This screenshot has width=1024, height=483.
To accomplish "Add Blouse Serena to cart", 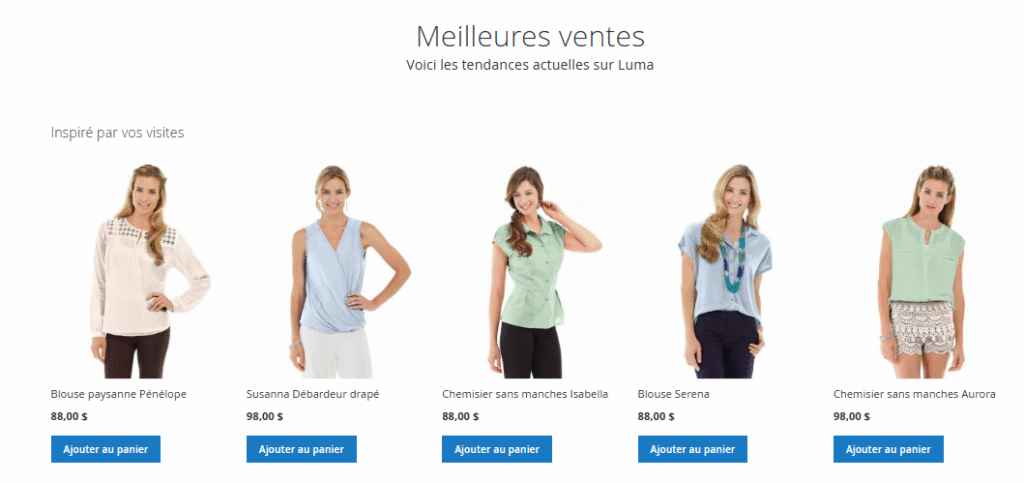I will [x=692, y=449].
